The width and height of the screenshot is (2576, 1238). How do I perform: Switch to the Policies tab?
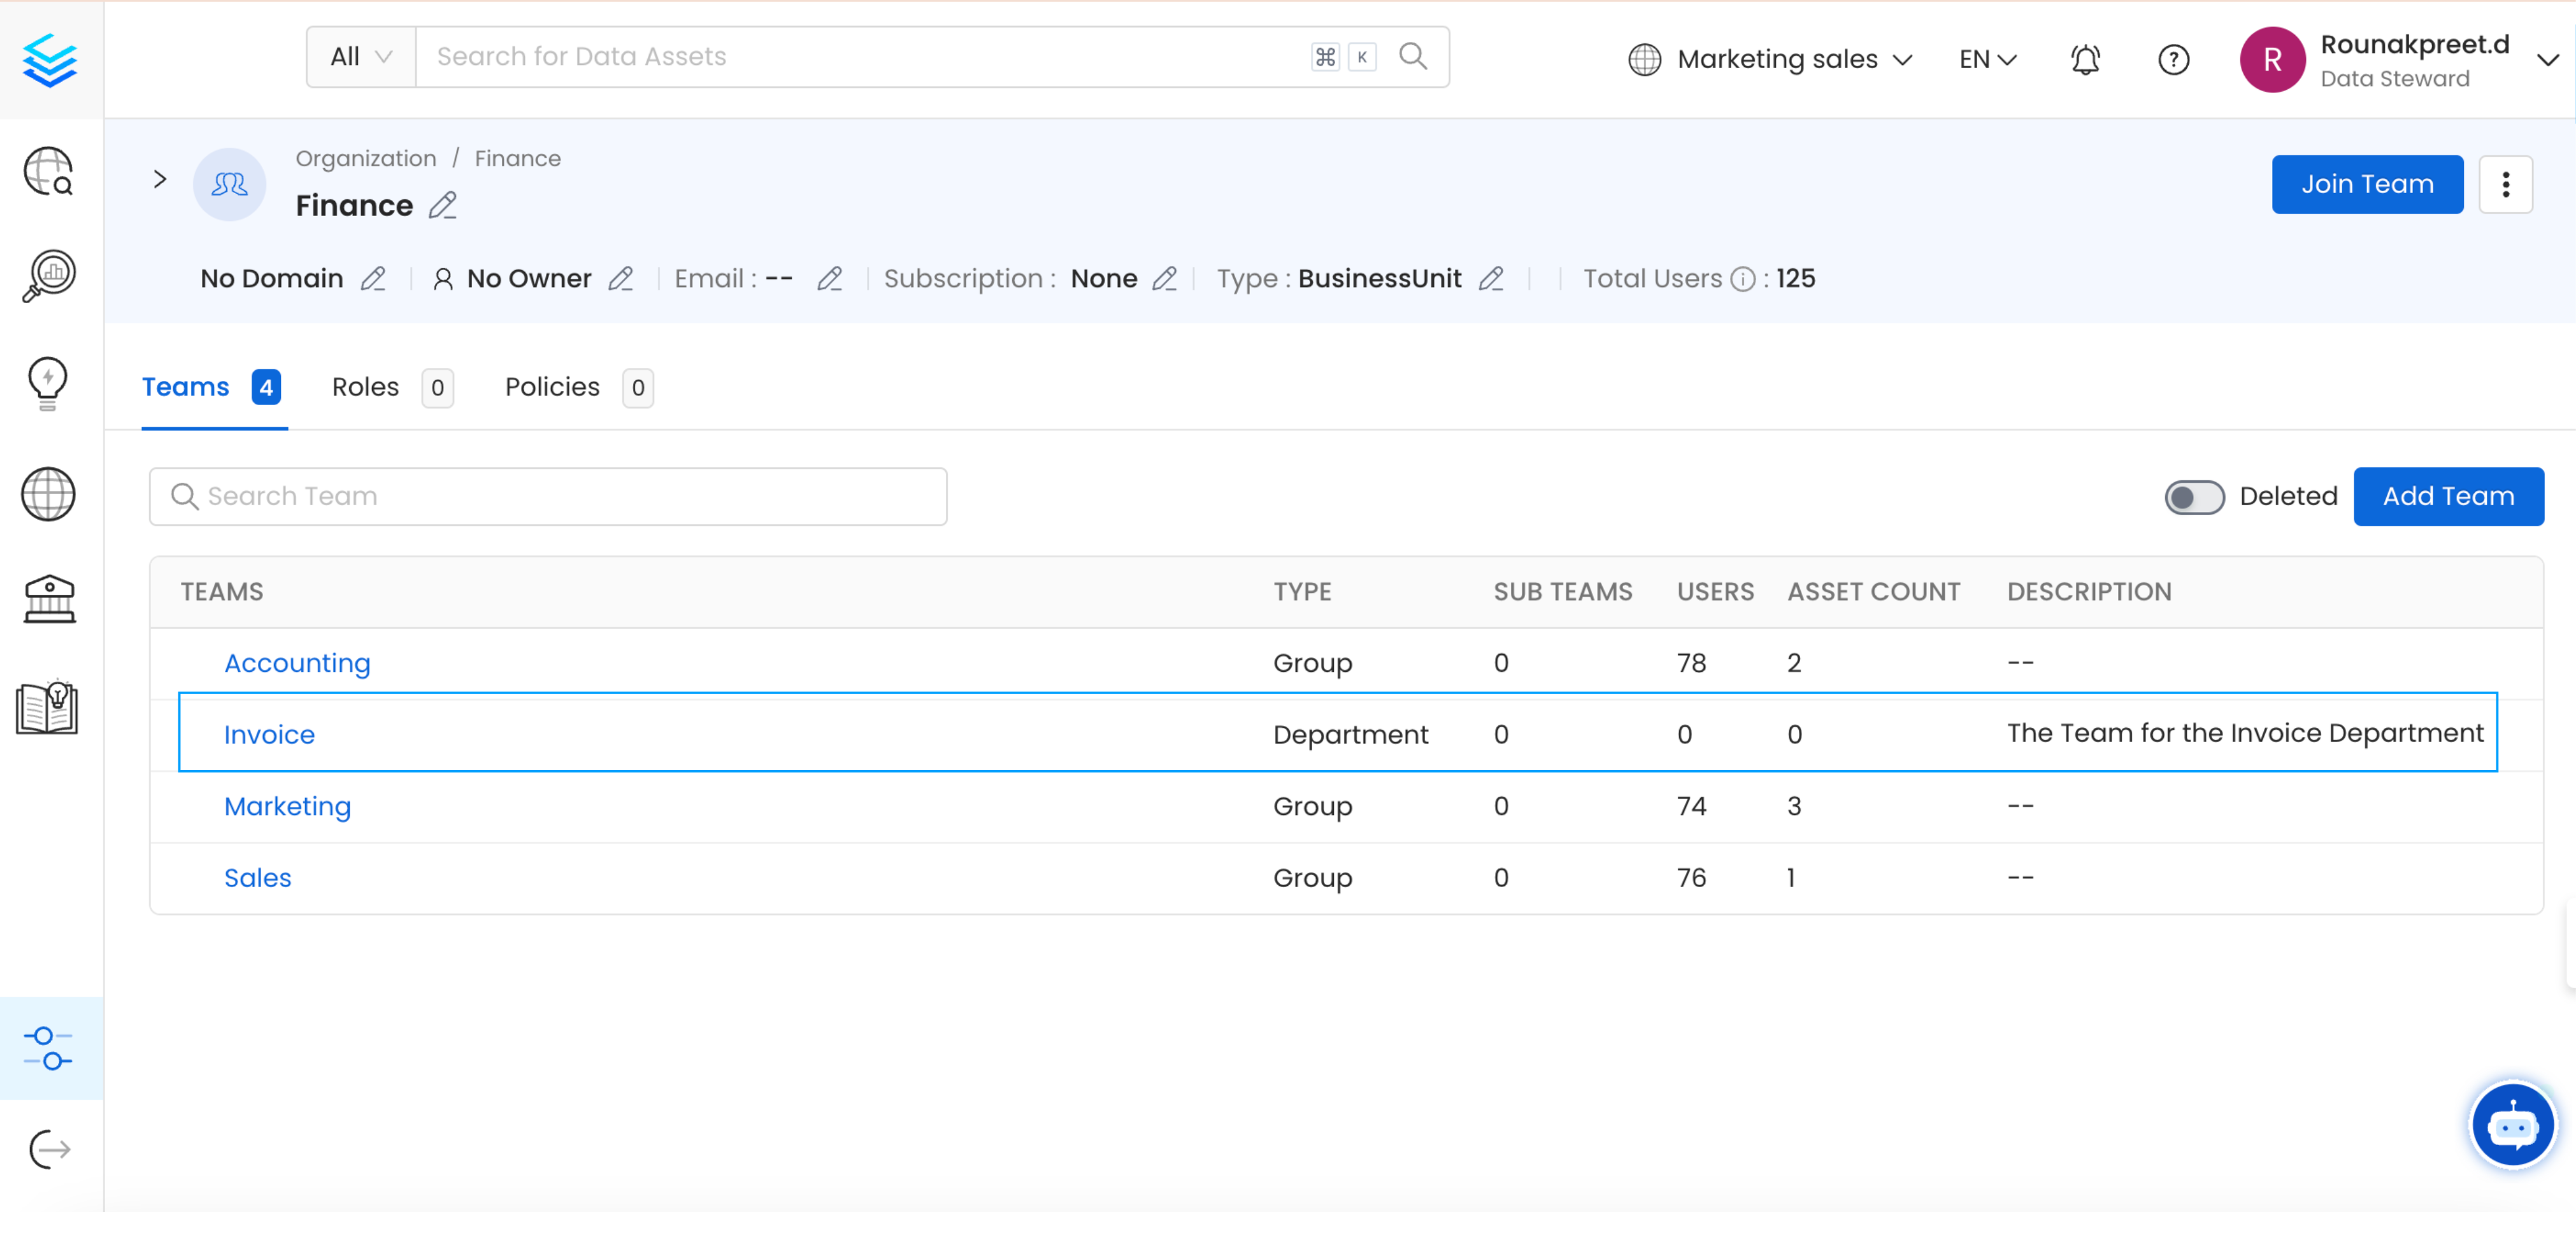552,387
